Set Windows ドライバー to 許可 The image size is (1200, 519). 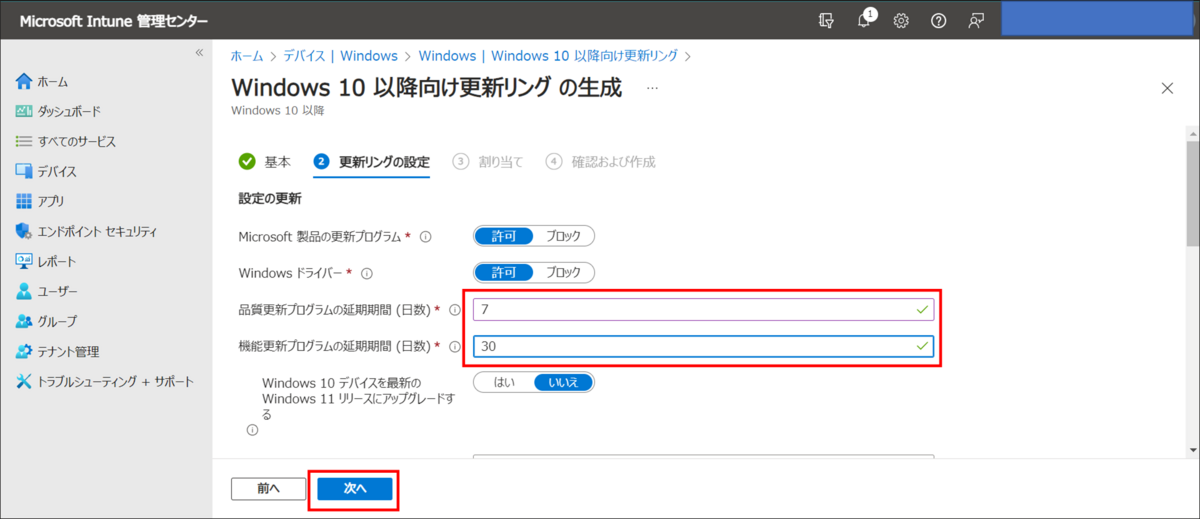[503, 272]
